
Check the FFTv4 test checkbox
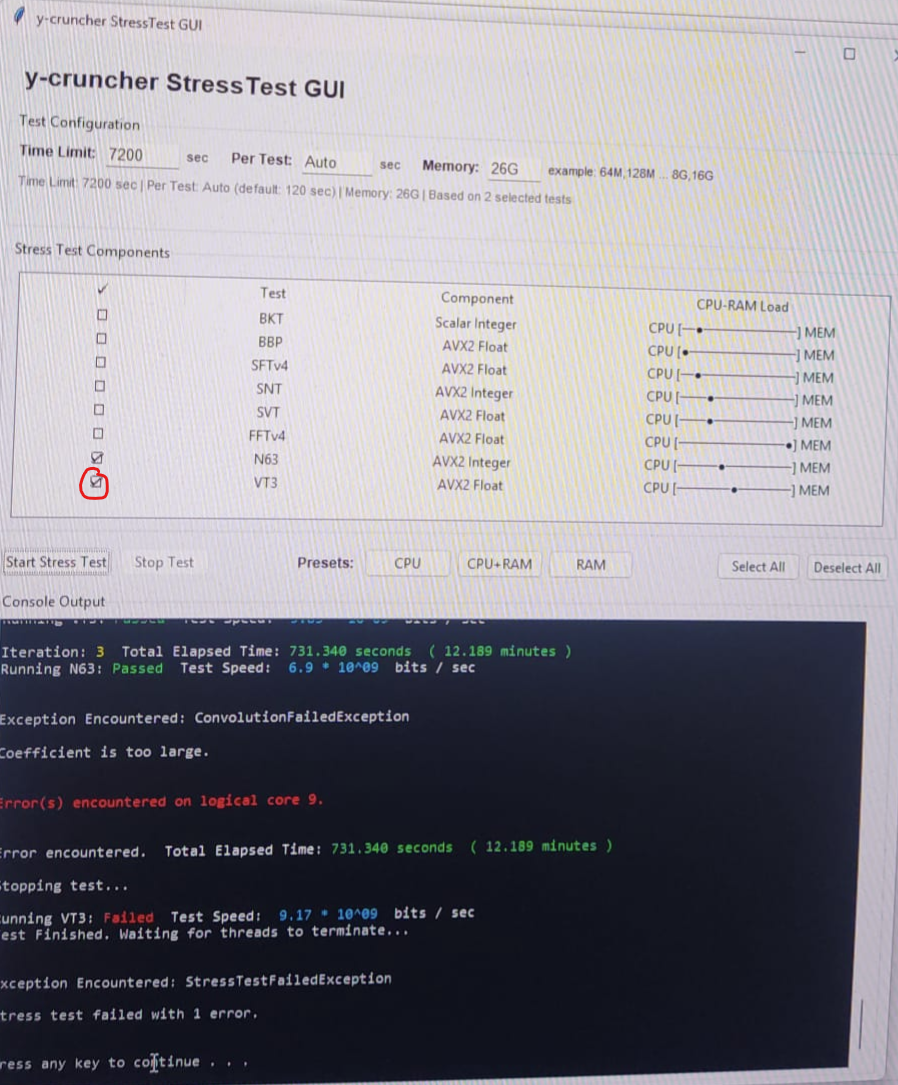pos(98,433)
